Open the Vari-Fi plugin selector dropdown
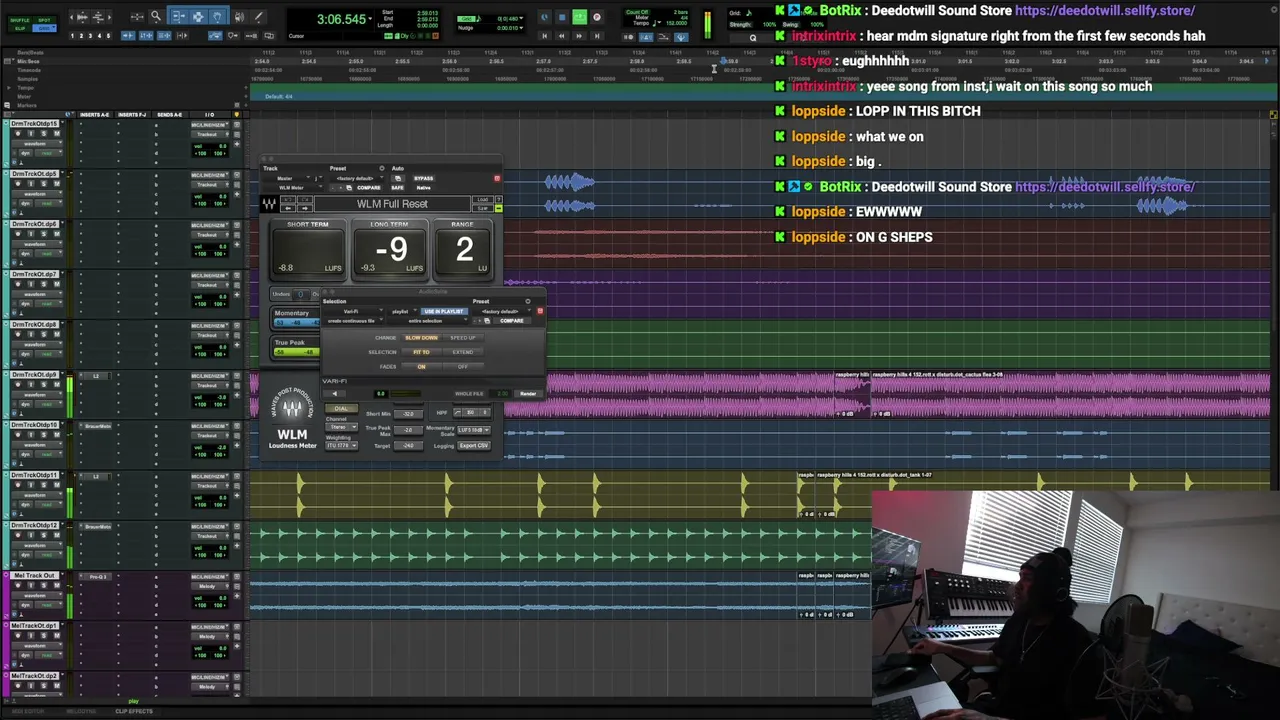 [351, 311]
